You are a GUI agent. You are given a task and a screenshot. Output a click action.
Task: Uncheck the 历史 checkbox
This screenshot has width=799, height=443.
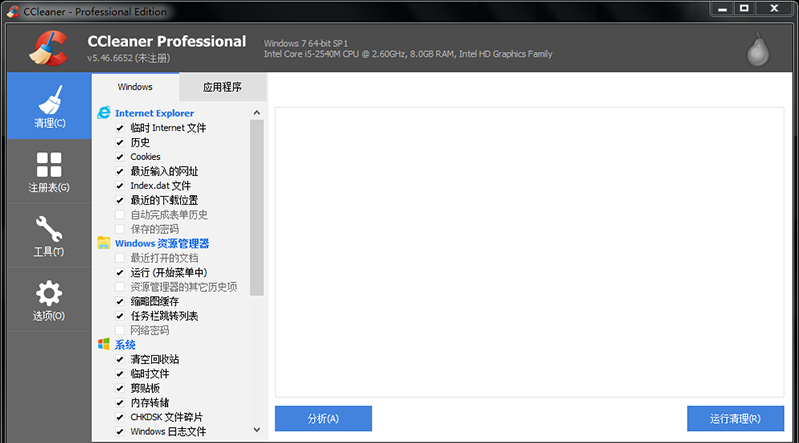tap(120, 142)
